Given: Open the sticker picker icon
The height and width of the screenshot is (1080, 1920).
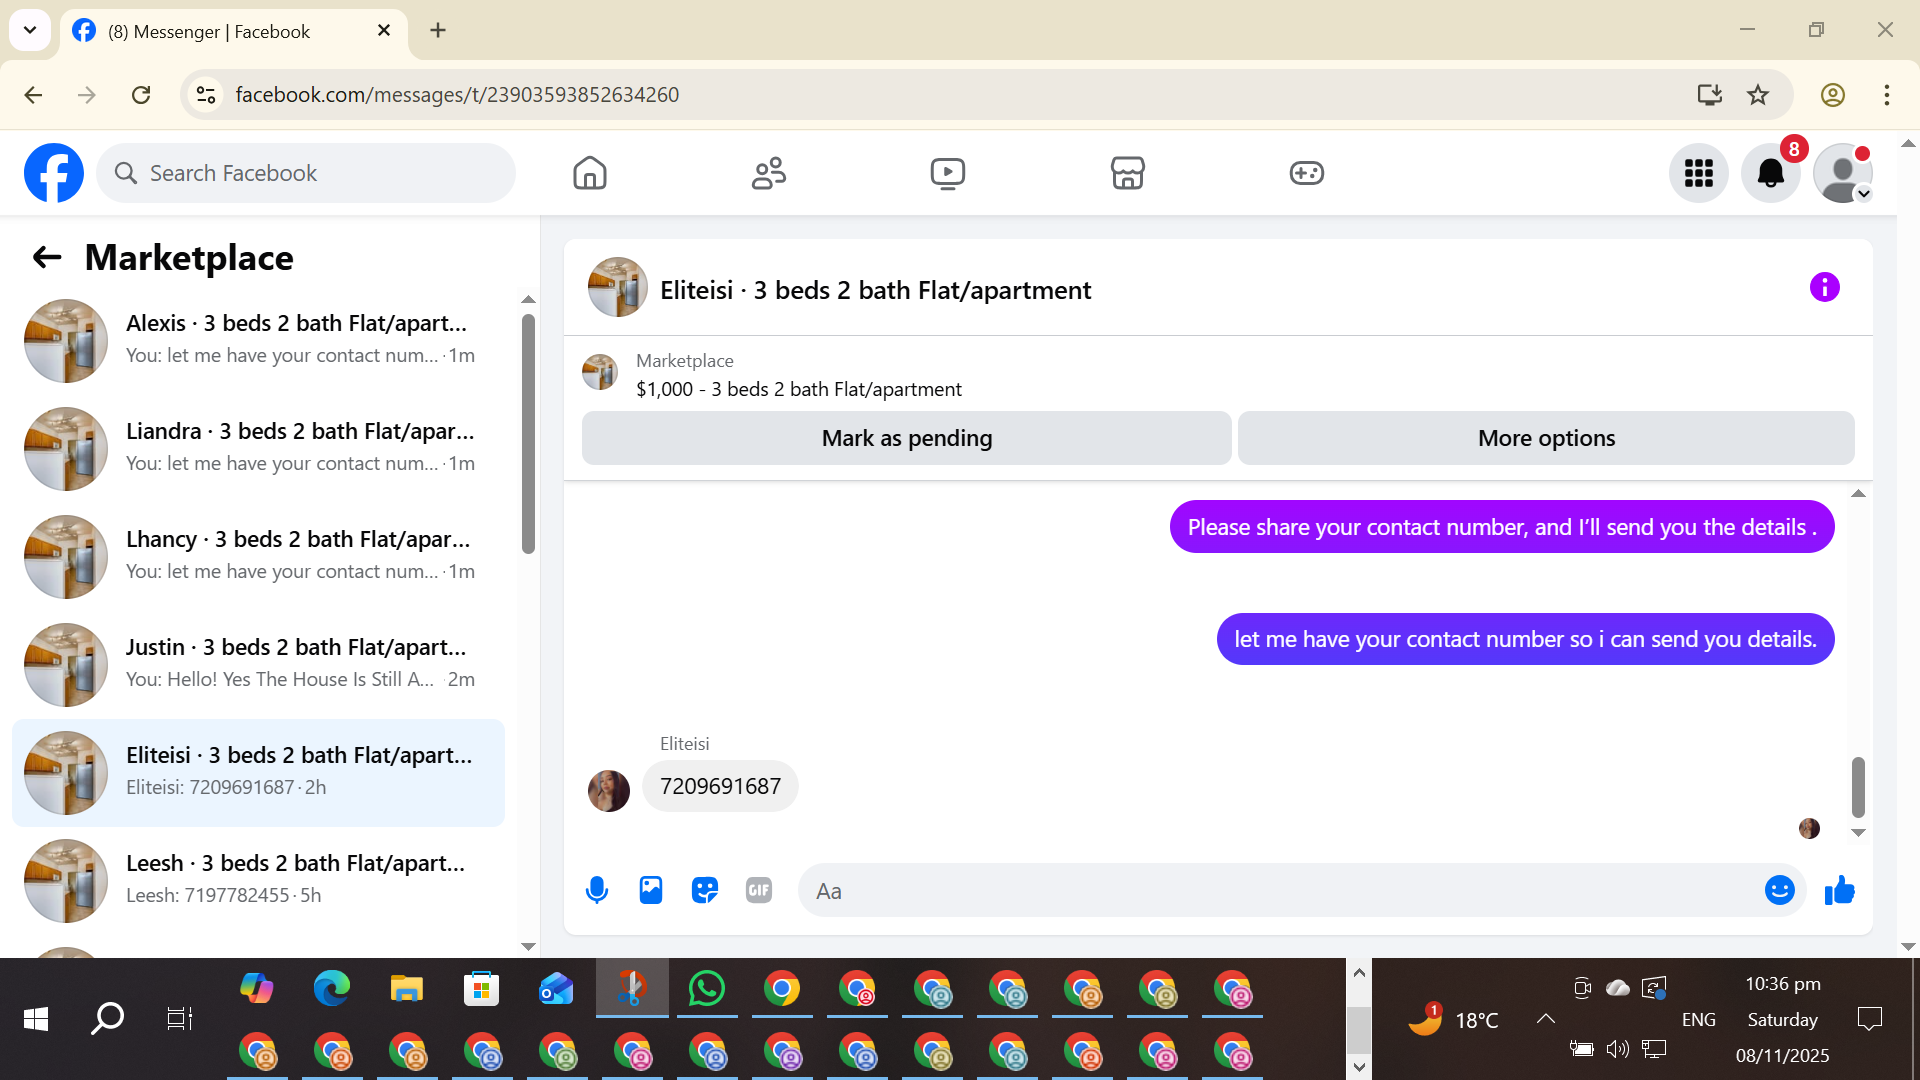Looking at the screenshot, I should click(705, 890).
